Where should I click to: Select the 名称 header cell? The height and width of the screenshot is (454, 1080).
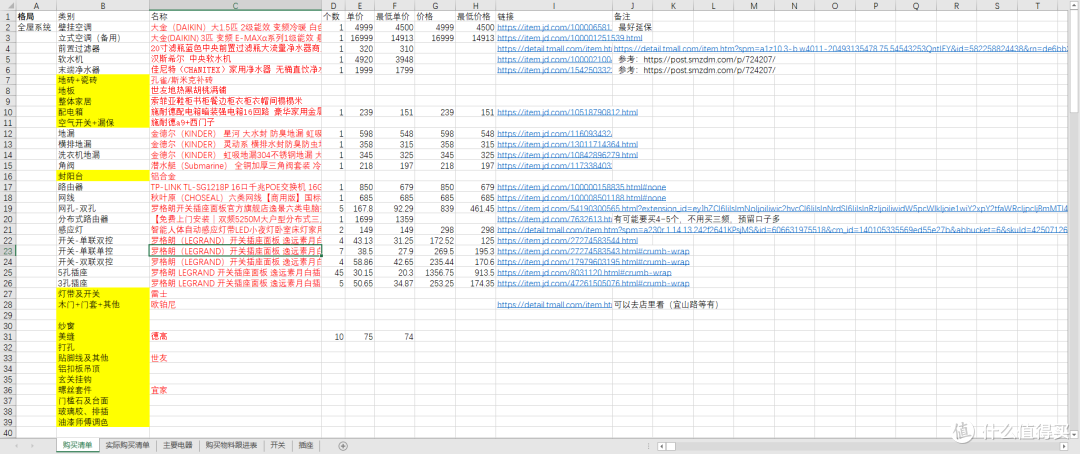point(236,16)
